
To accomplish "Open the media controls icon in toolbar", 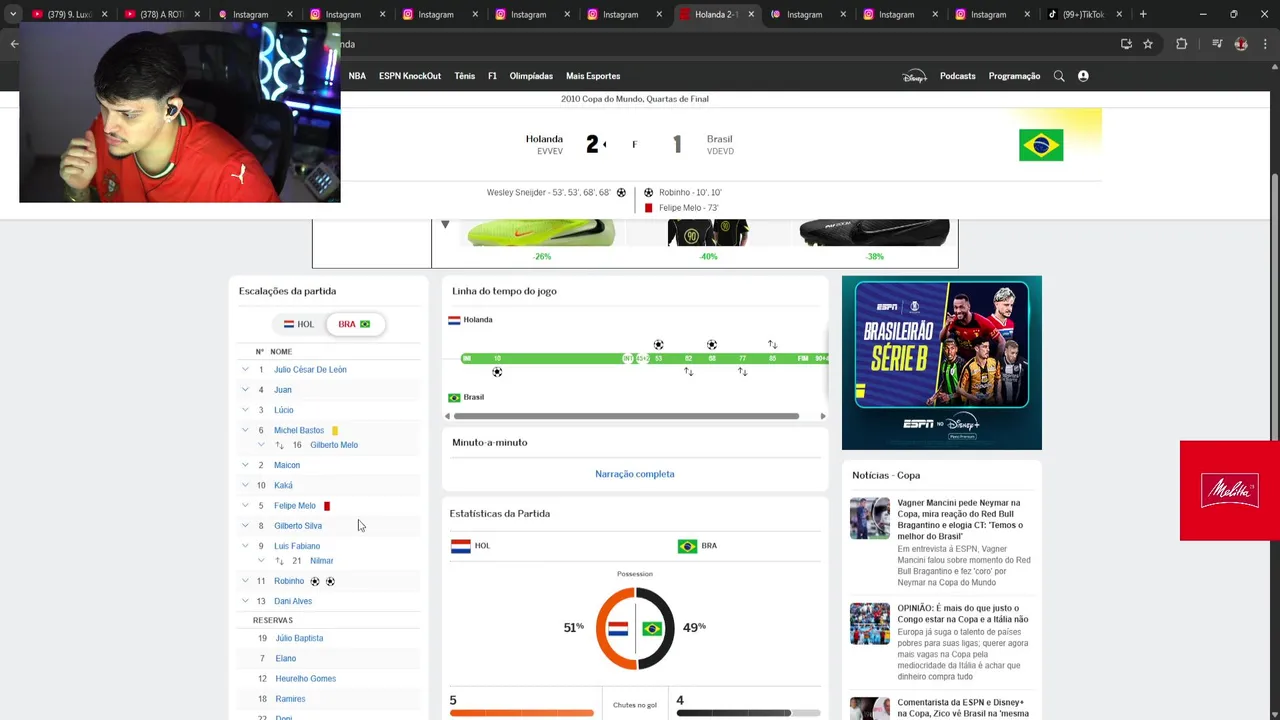I will [x=1216, y=44].
